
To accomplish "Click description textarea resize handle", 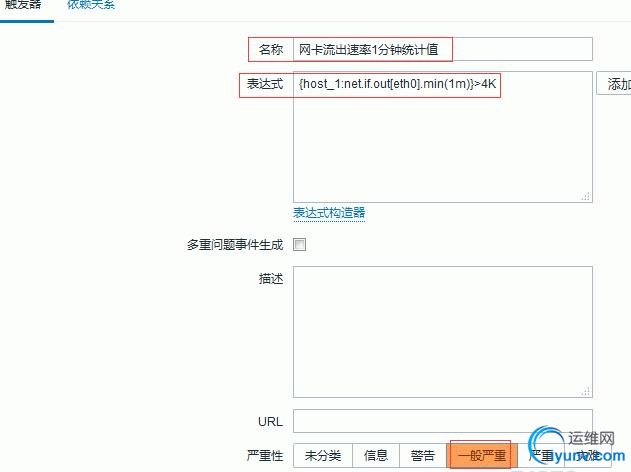I will coord(586,392).
